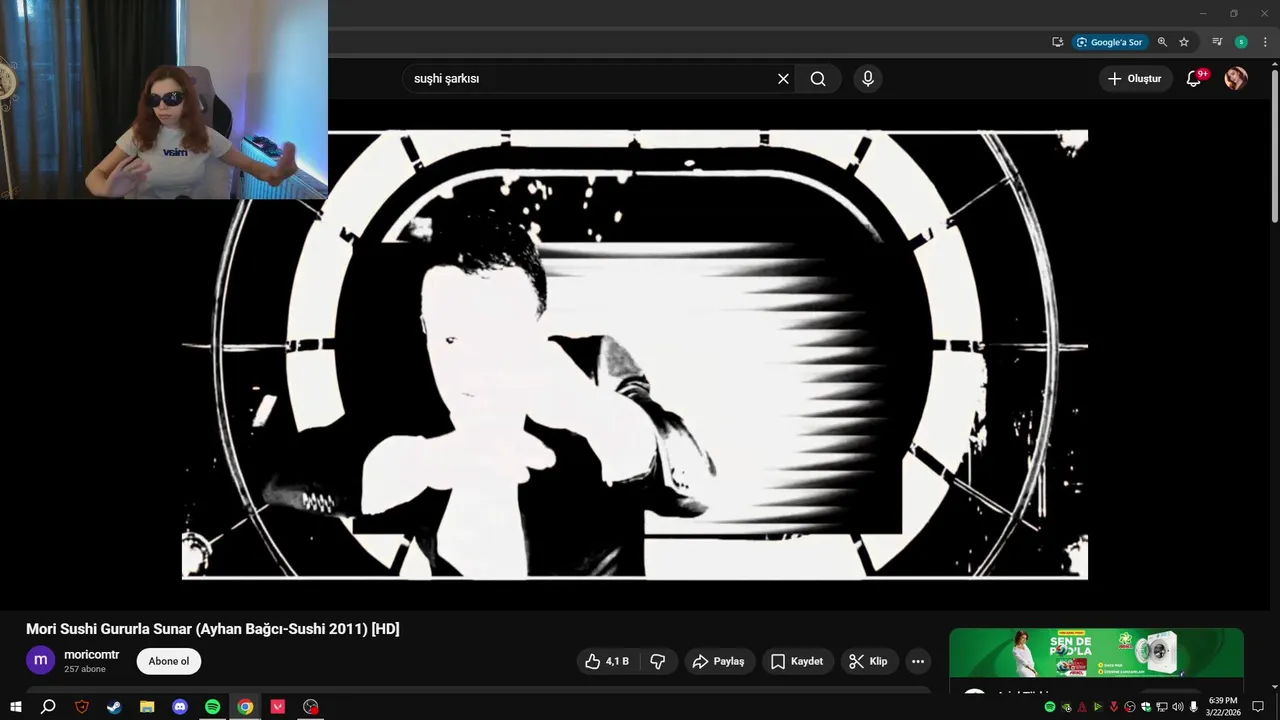Click the video player to pause
1280x720 pixels.
pyautogui.click(x=635, y=354)
